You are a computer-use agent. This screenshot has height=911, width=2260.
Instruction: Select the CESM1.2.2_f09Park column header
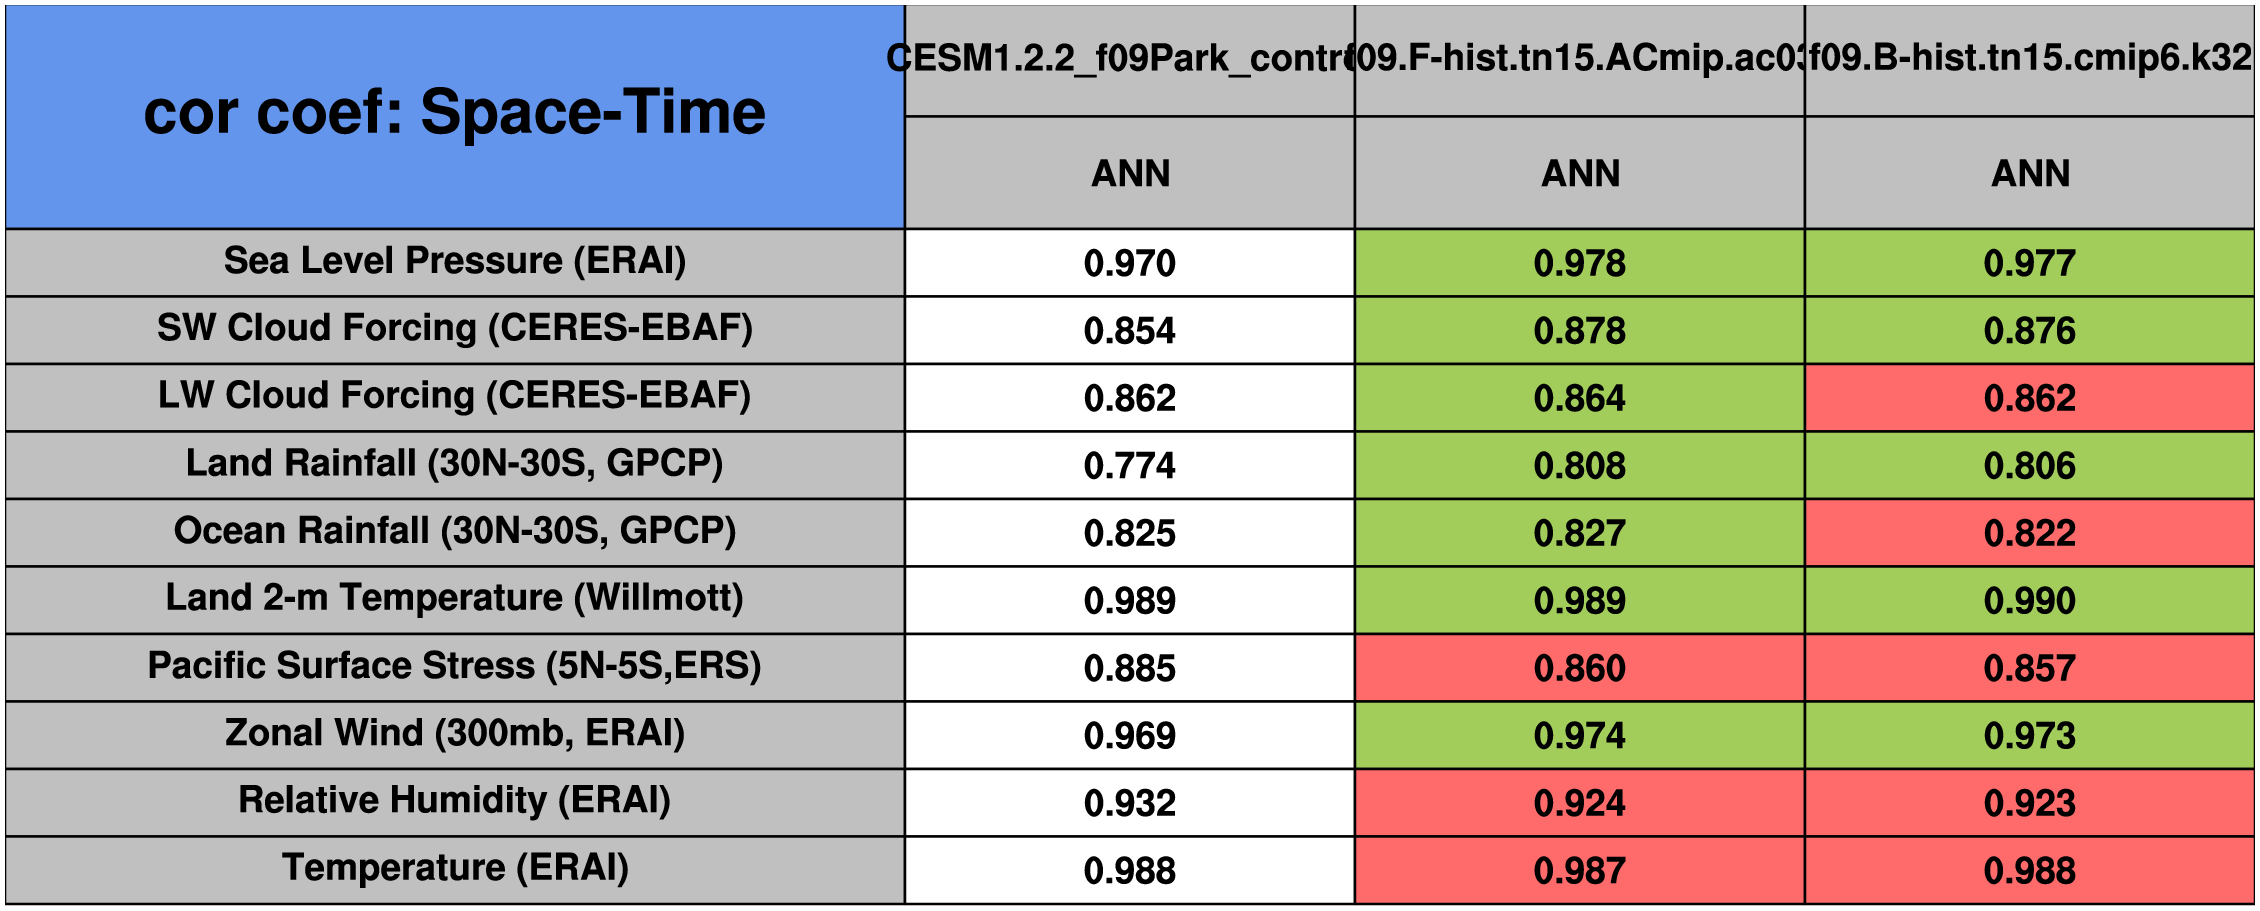(1129, 59)
